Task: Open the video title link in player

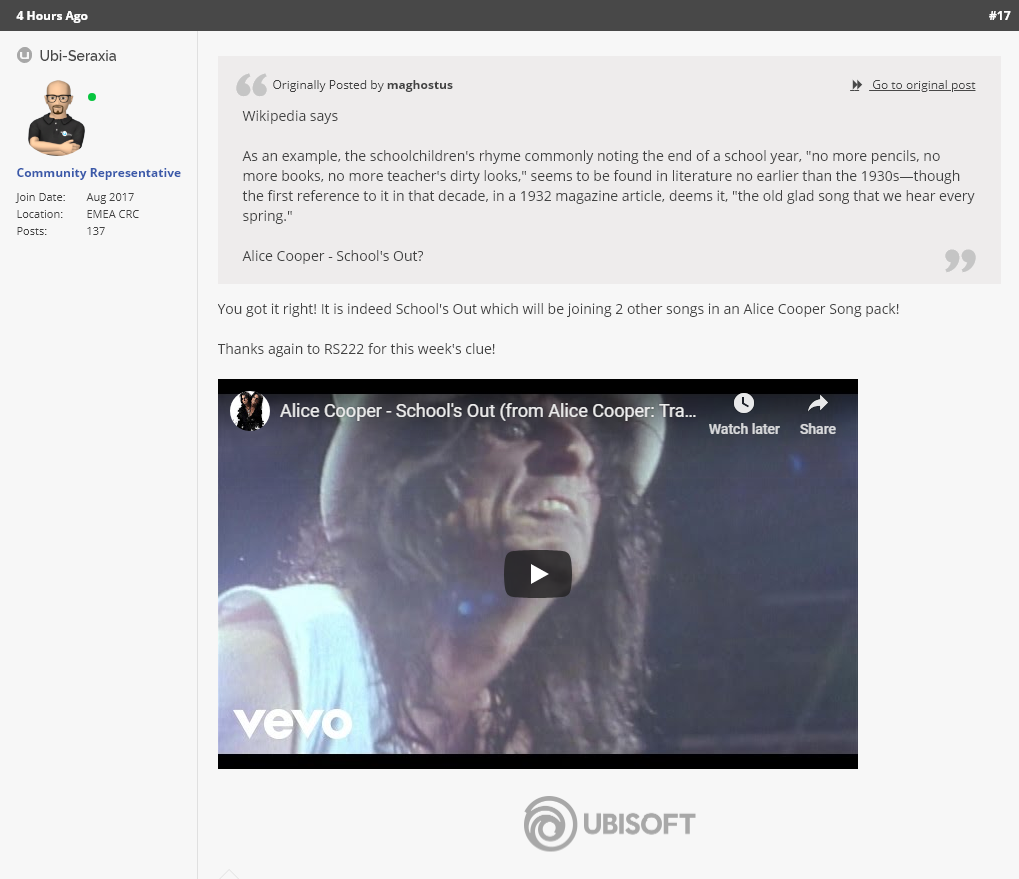Action: 488,411
